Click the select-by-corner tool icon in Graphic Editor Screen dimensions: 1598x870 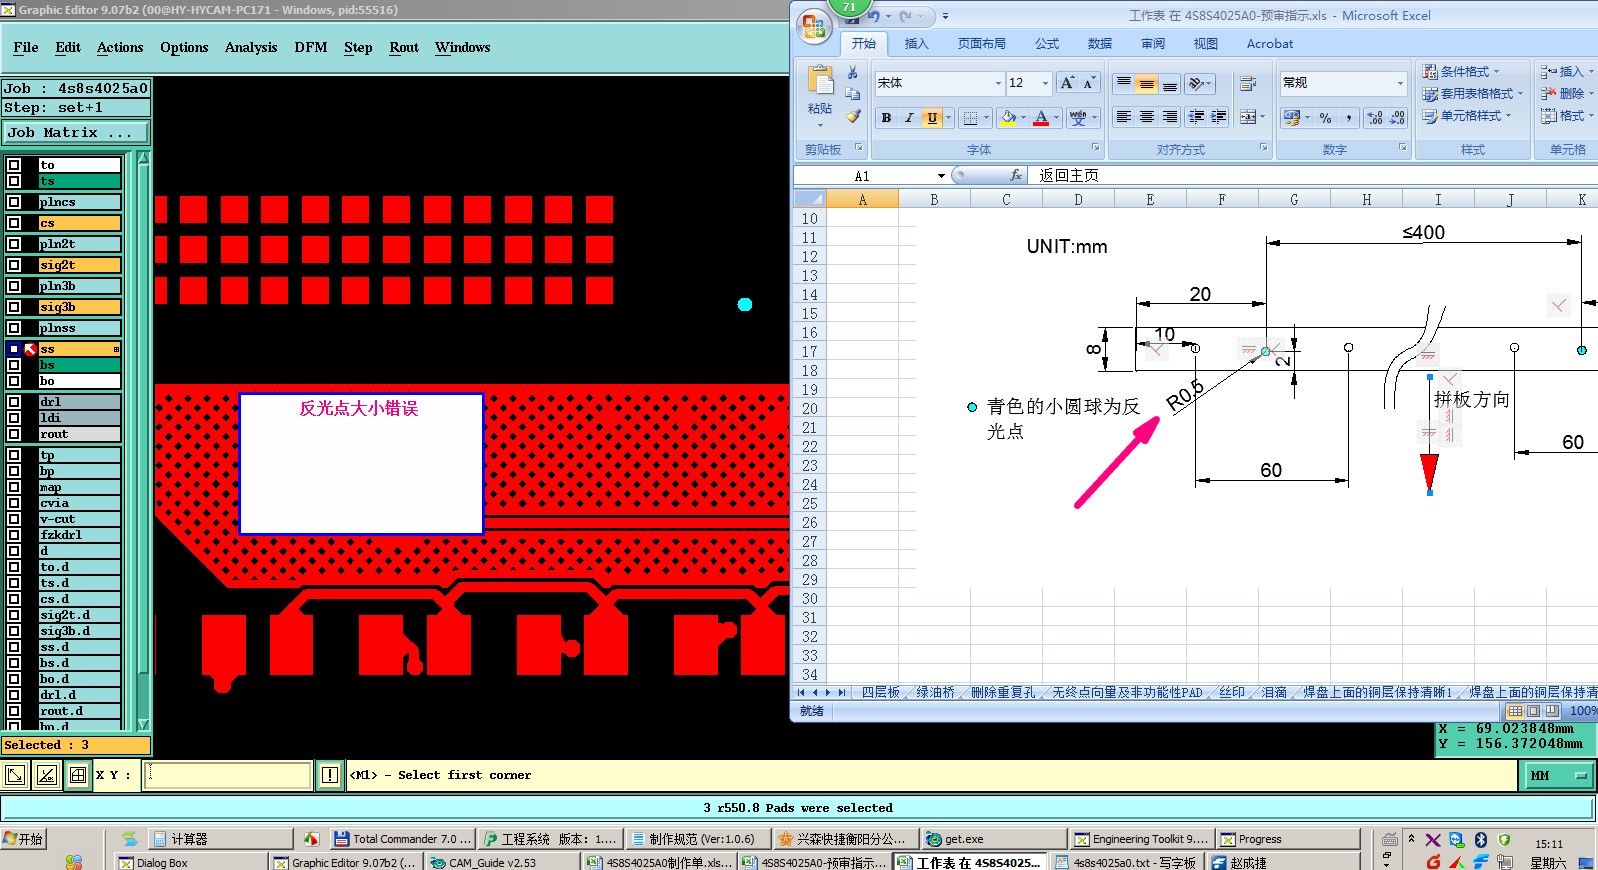15,775
